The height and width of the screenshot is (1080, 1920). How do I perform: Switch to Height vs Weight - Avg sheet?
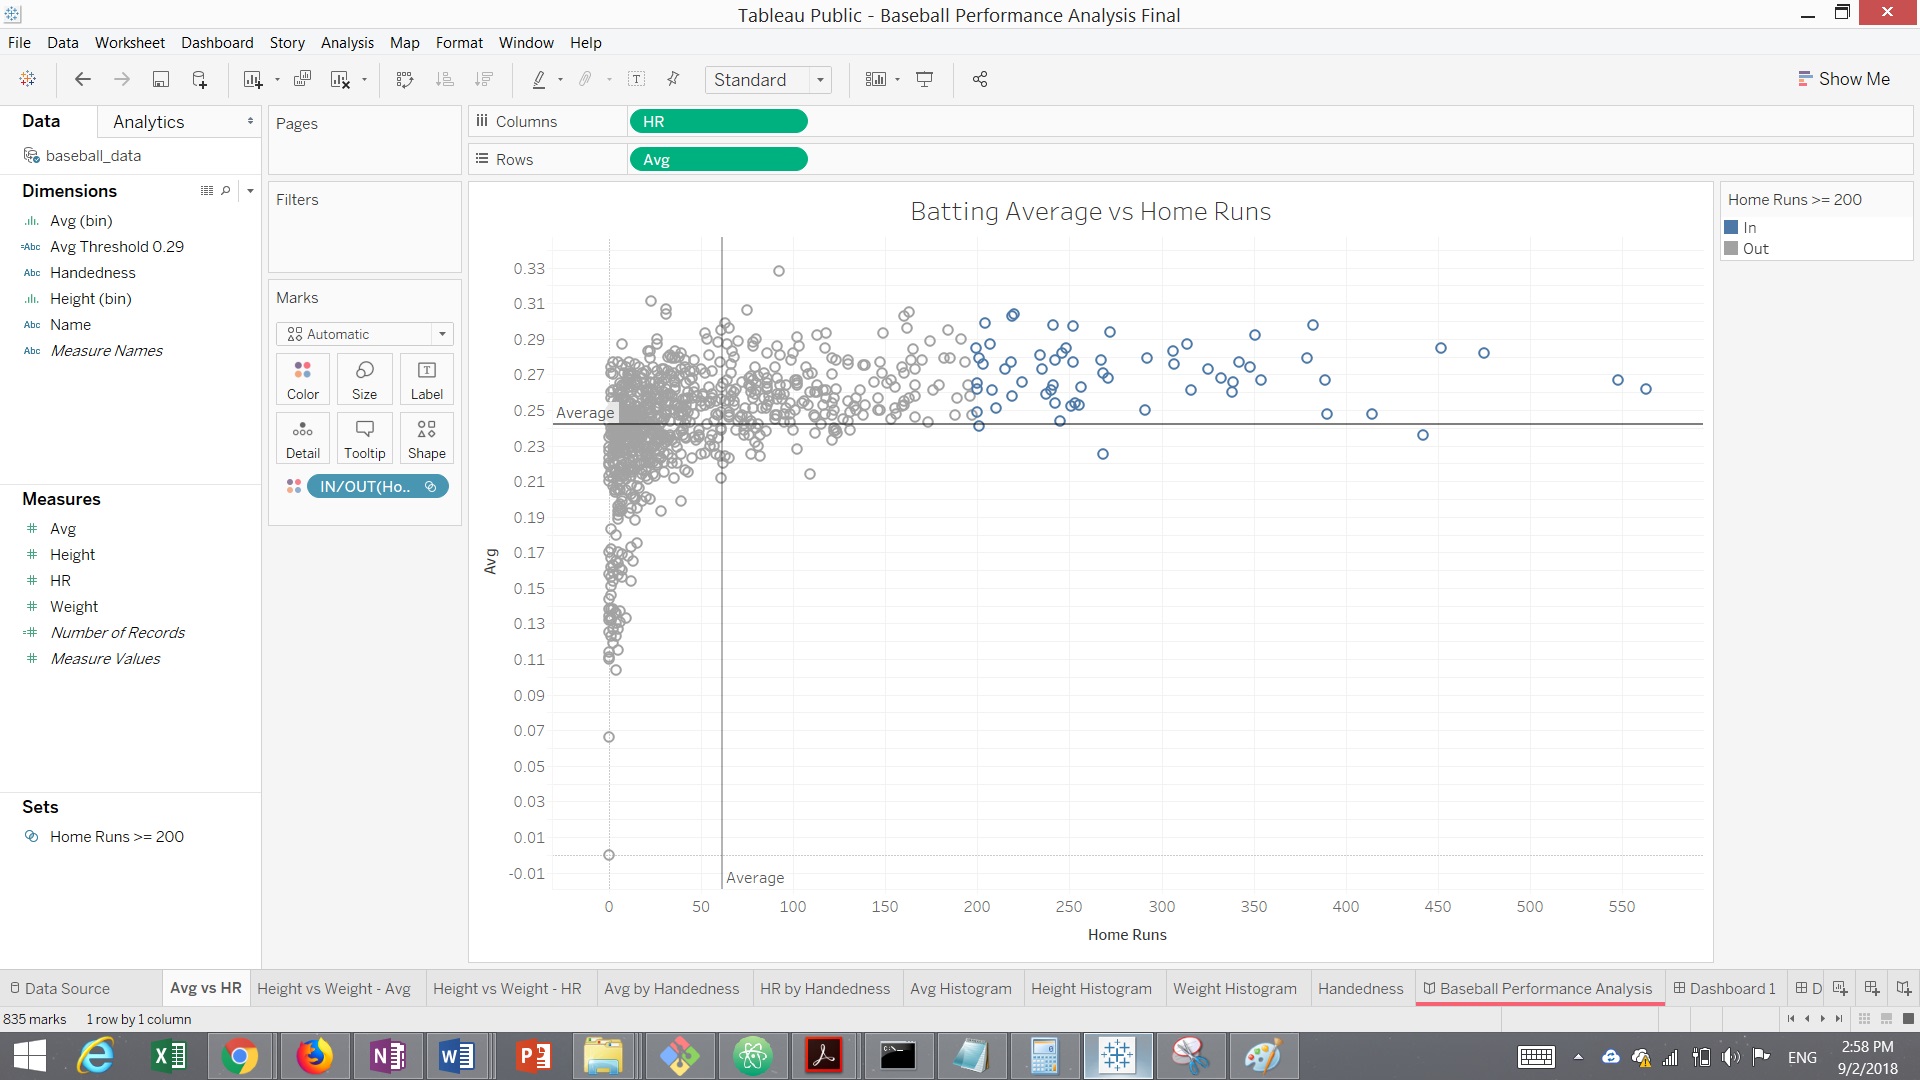(x=334, y=988)
